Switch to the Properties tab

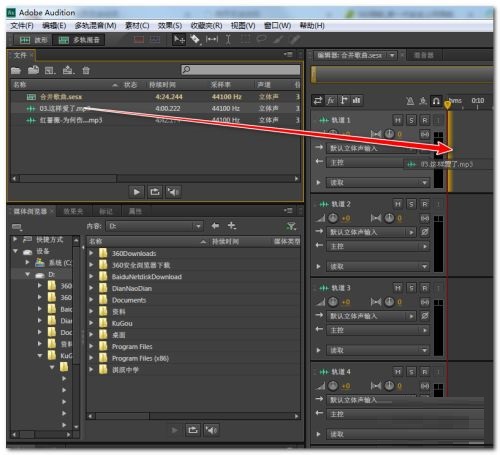(135, 211)
